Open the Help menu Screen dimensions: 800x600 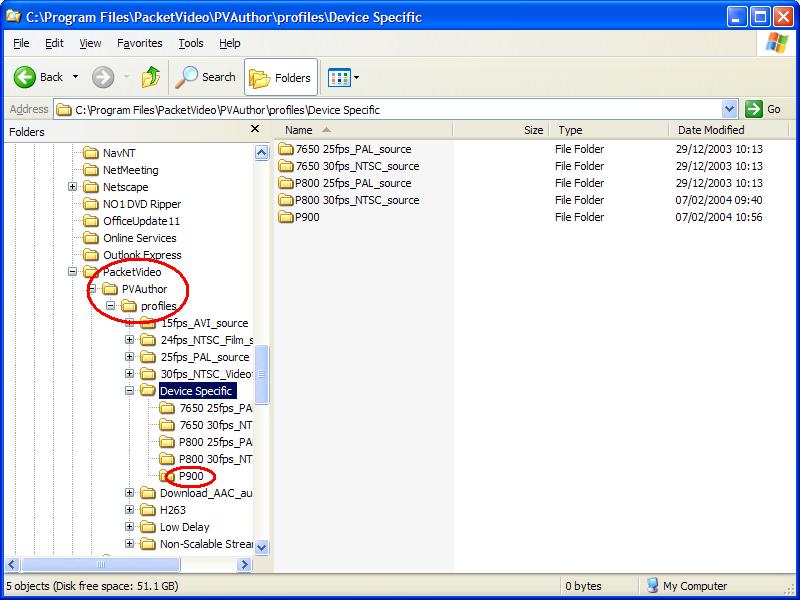(x=230, y=43)
